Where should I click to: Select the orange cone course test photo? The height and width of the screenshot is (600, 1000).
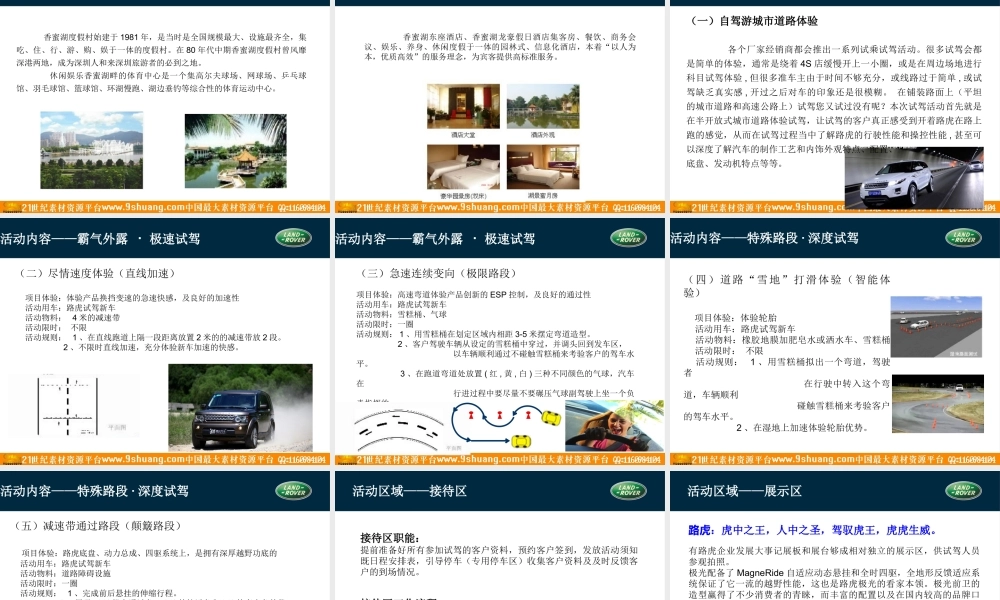coord(936,327)
